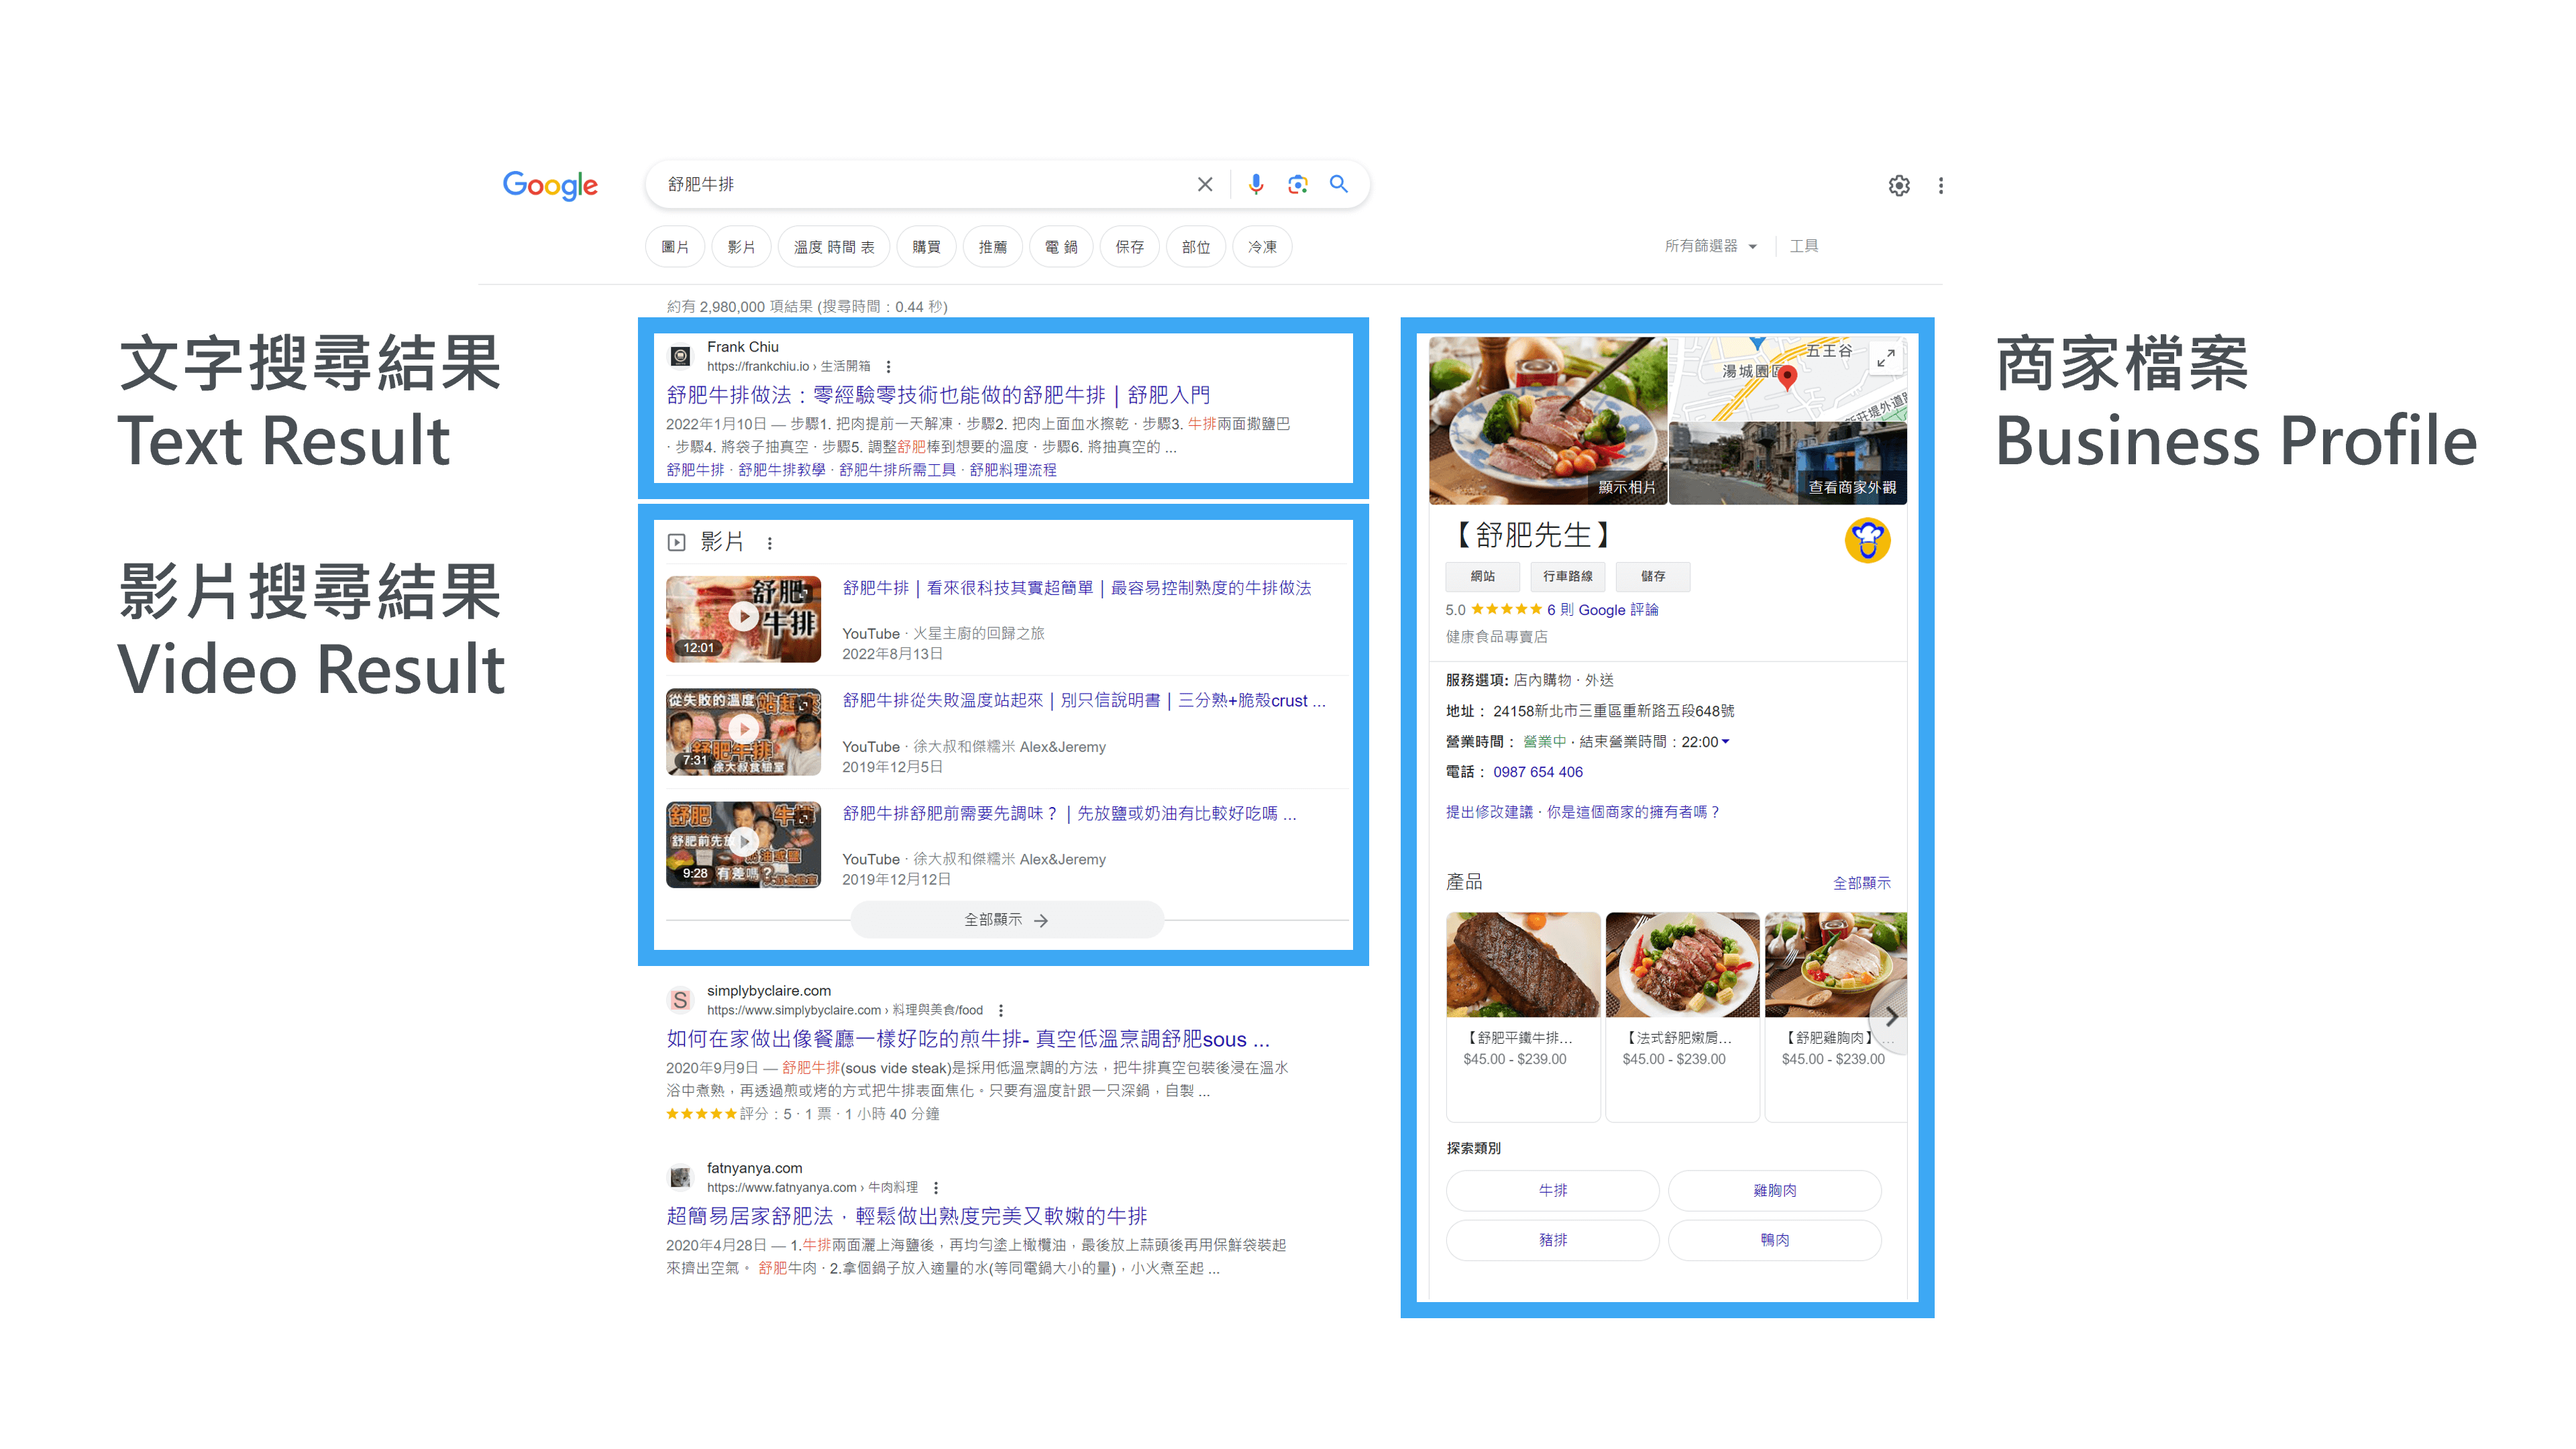The height and width of the screenshot is (1449, 2576).
Task: Click the voice search microphone icon
Action: point(1255,184)
